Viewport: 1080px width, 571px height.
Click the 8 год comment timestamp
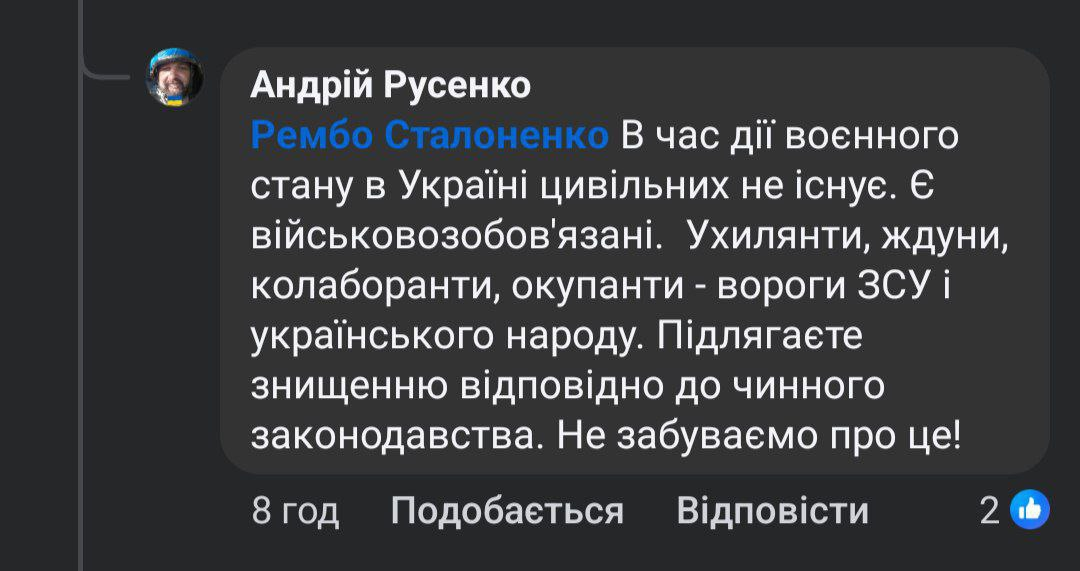296,512
